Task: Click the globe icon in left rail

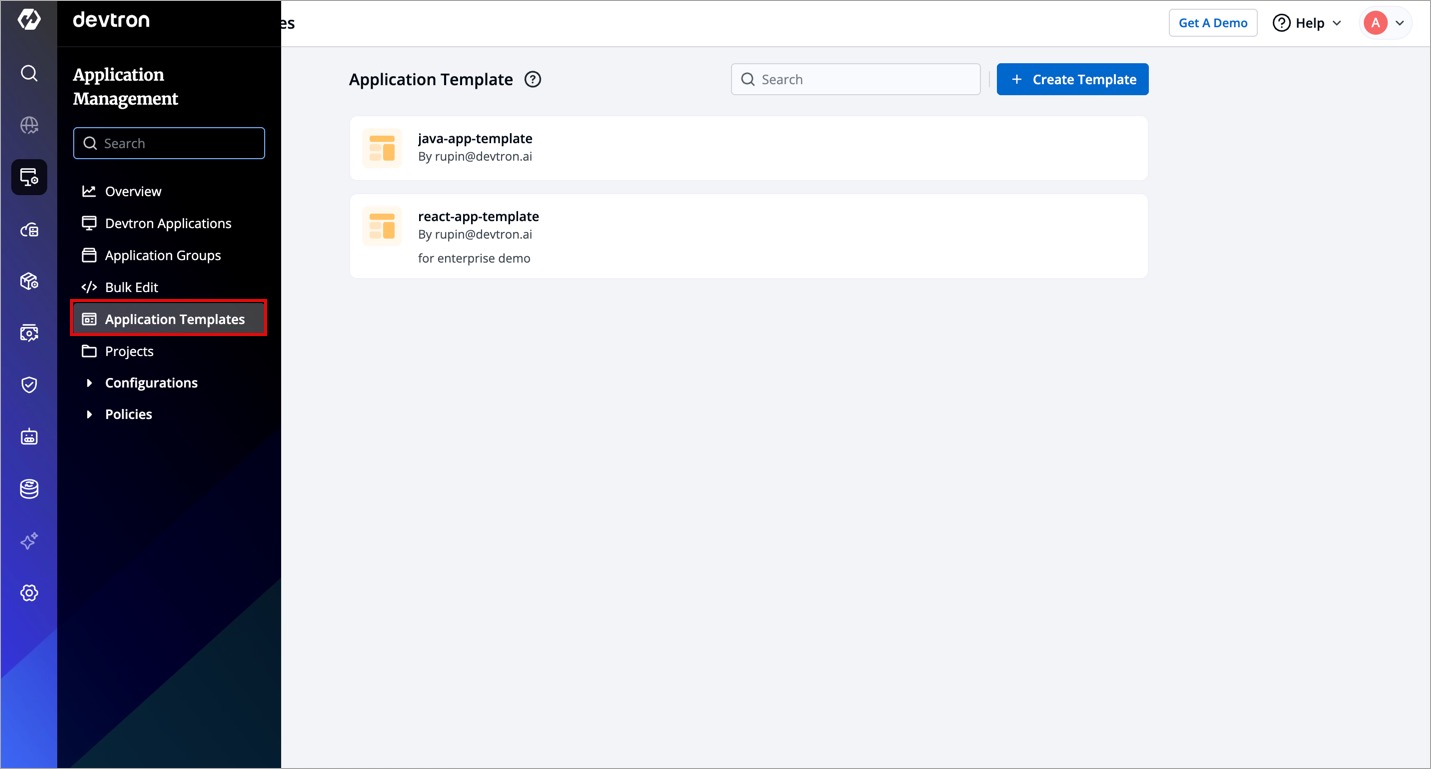Action: coord(29,125)
